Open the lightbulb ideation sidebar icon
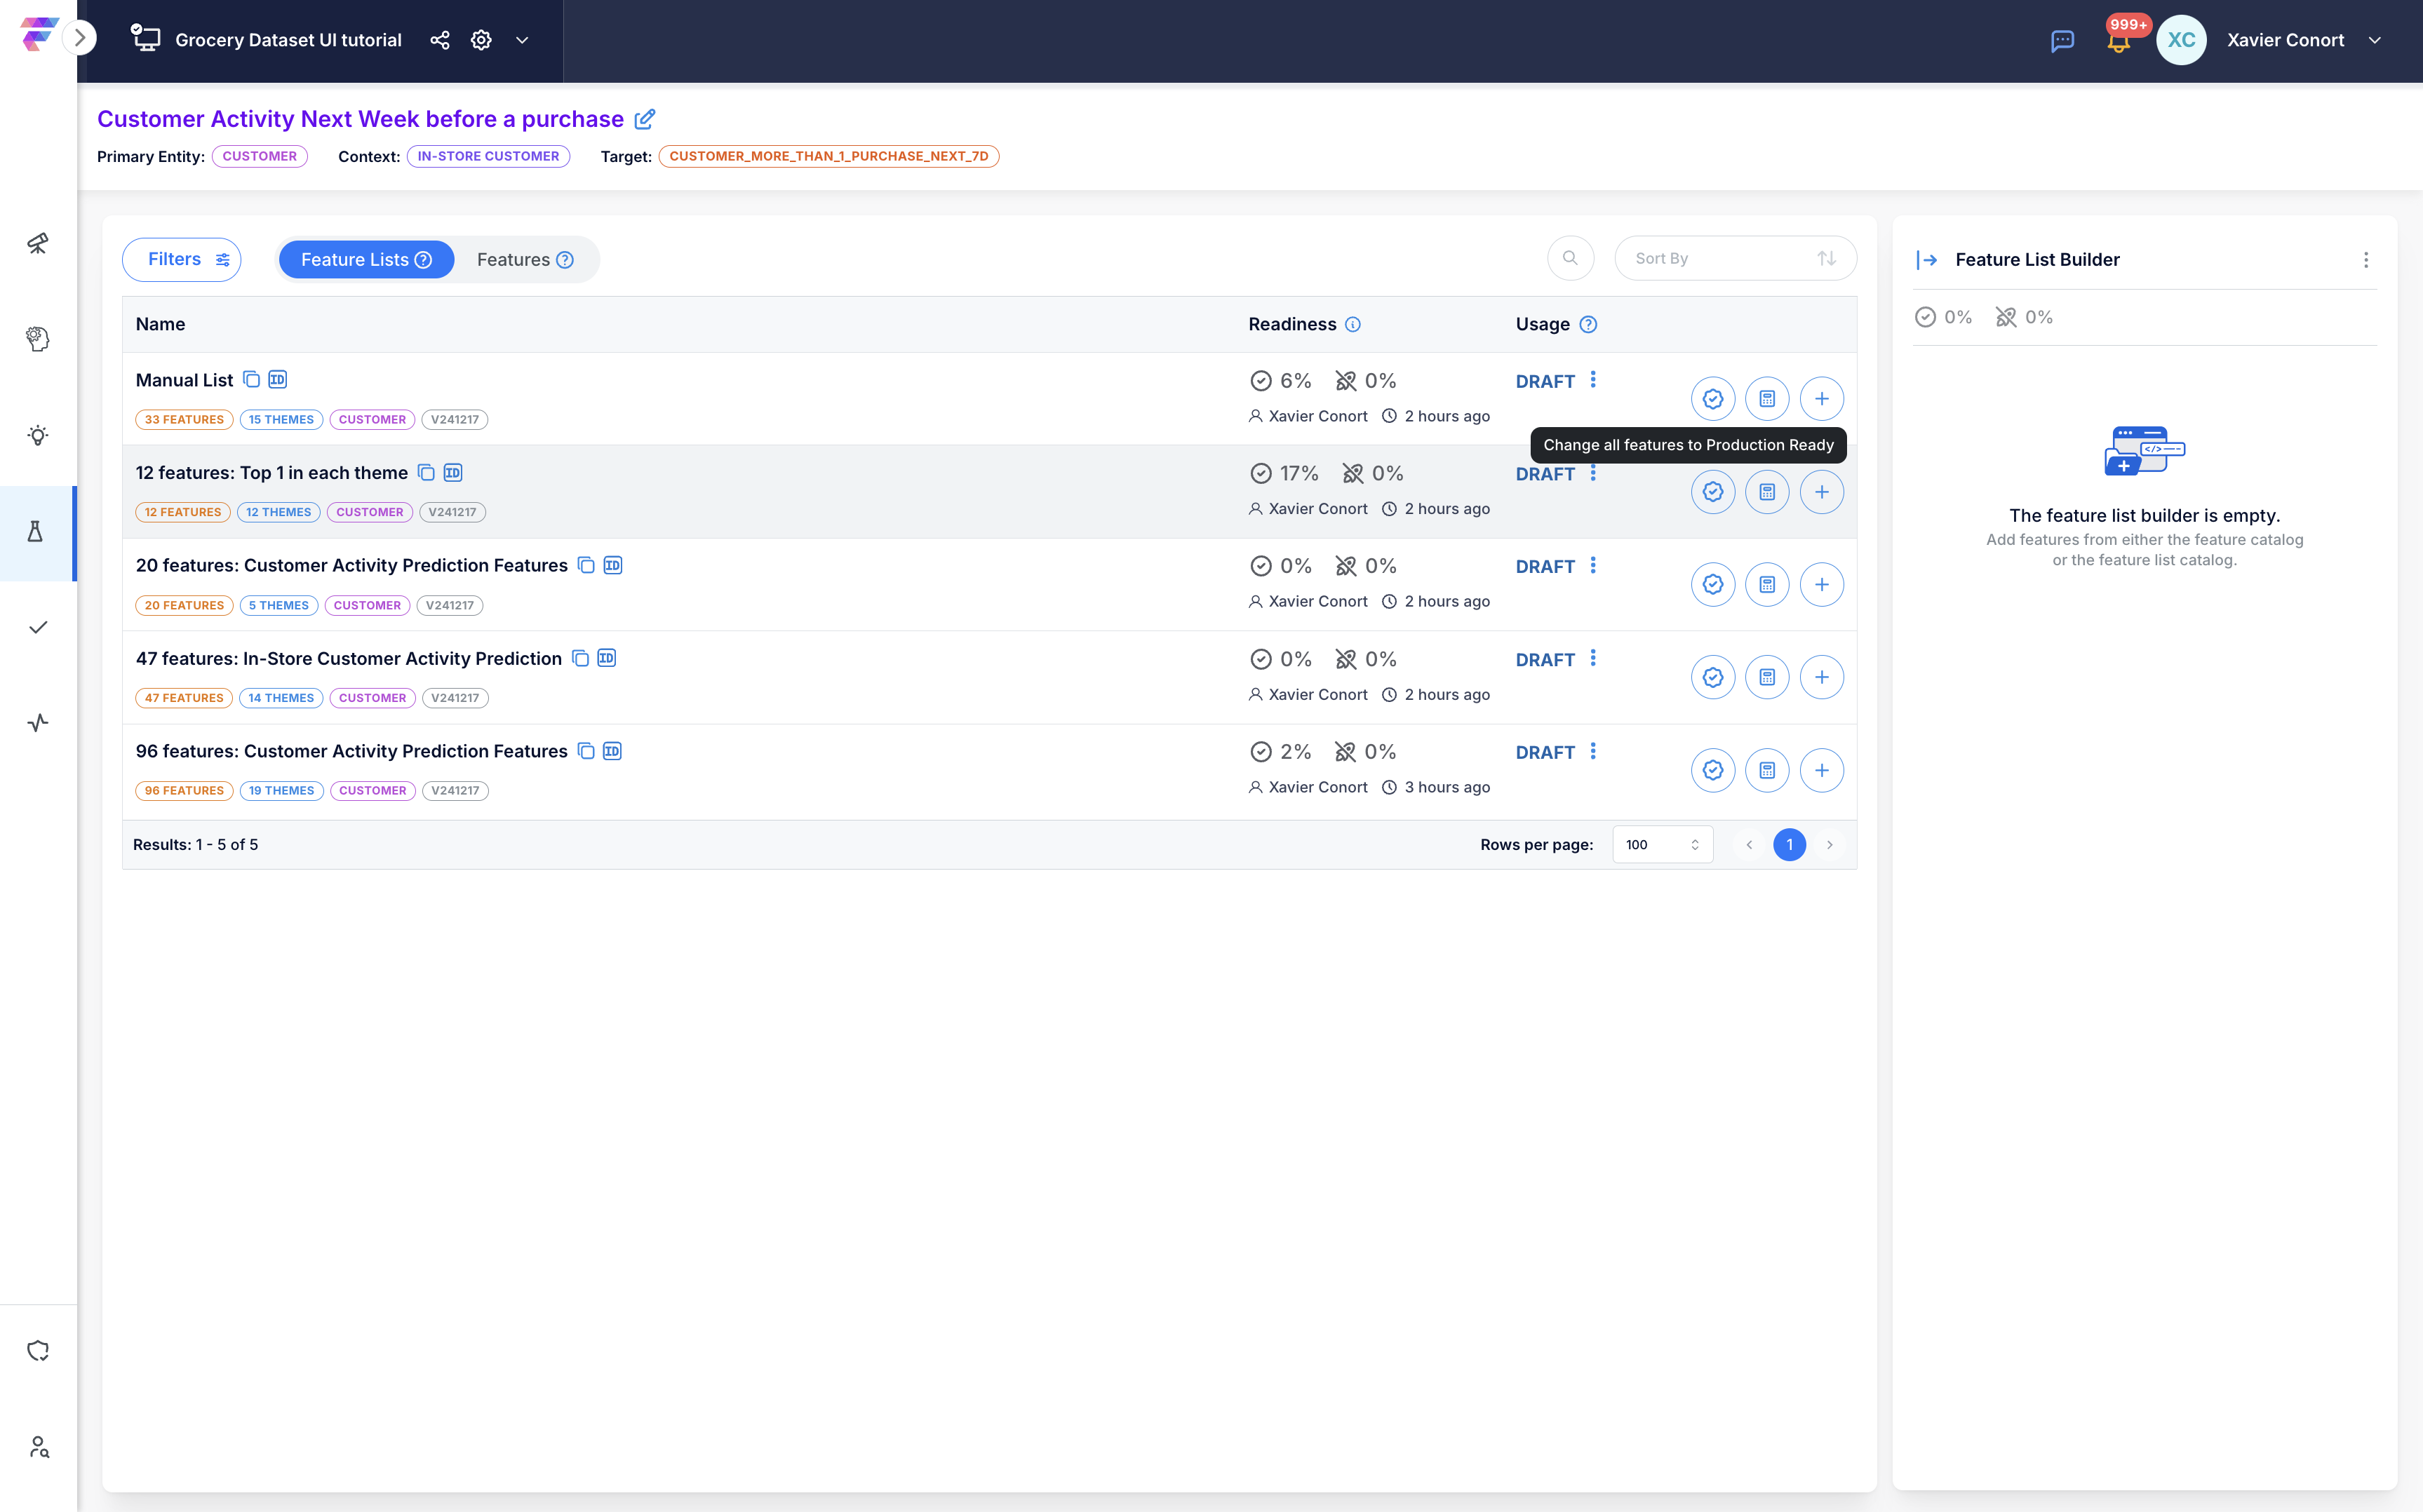 click(38, 435)
